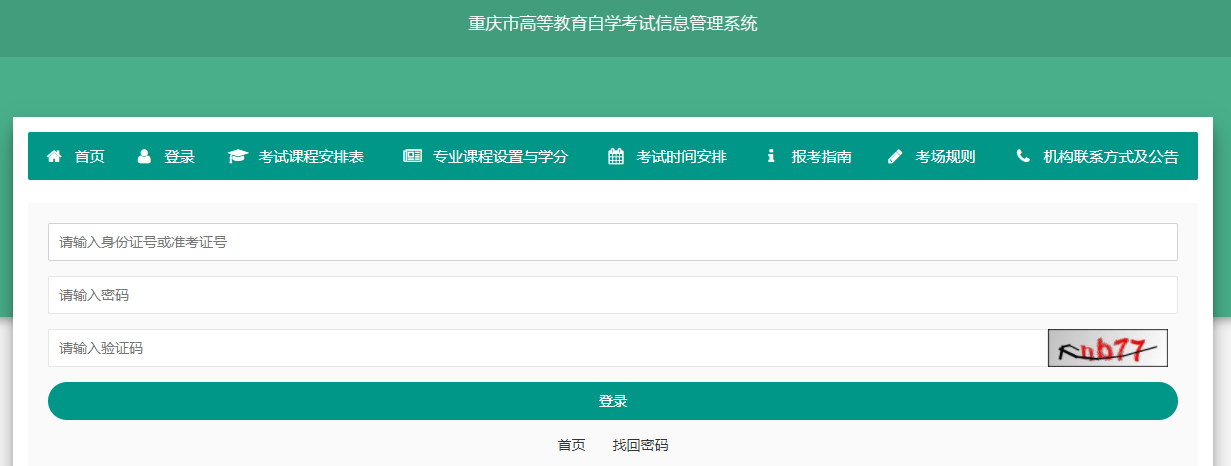Click the home icon beside 首页

point(54,156)
